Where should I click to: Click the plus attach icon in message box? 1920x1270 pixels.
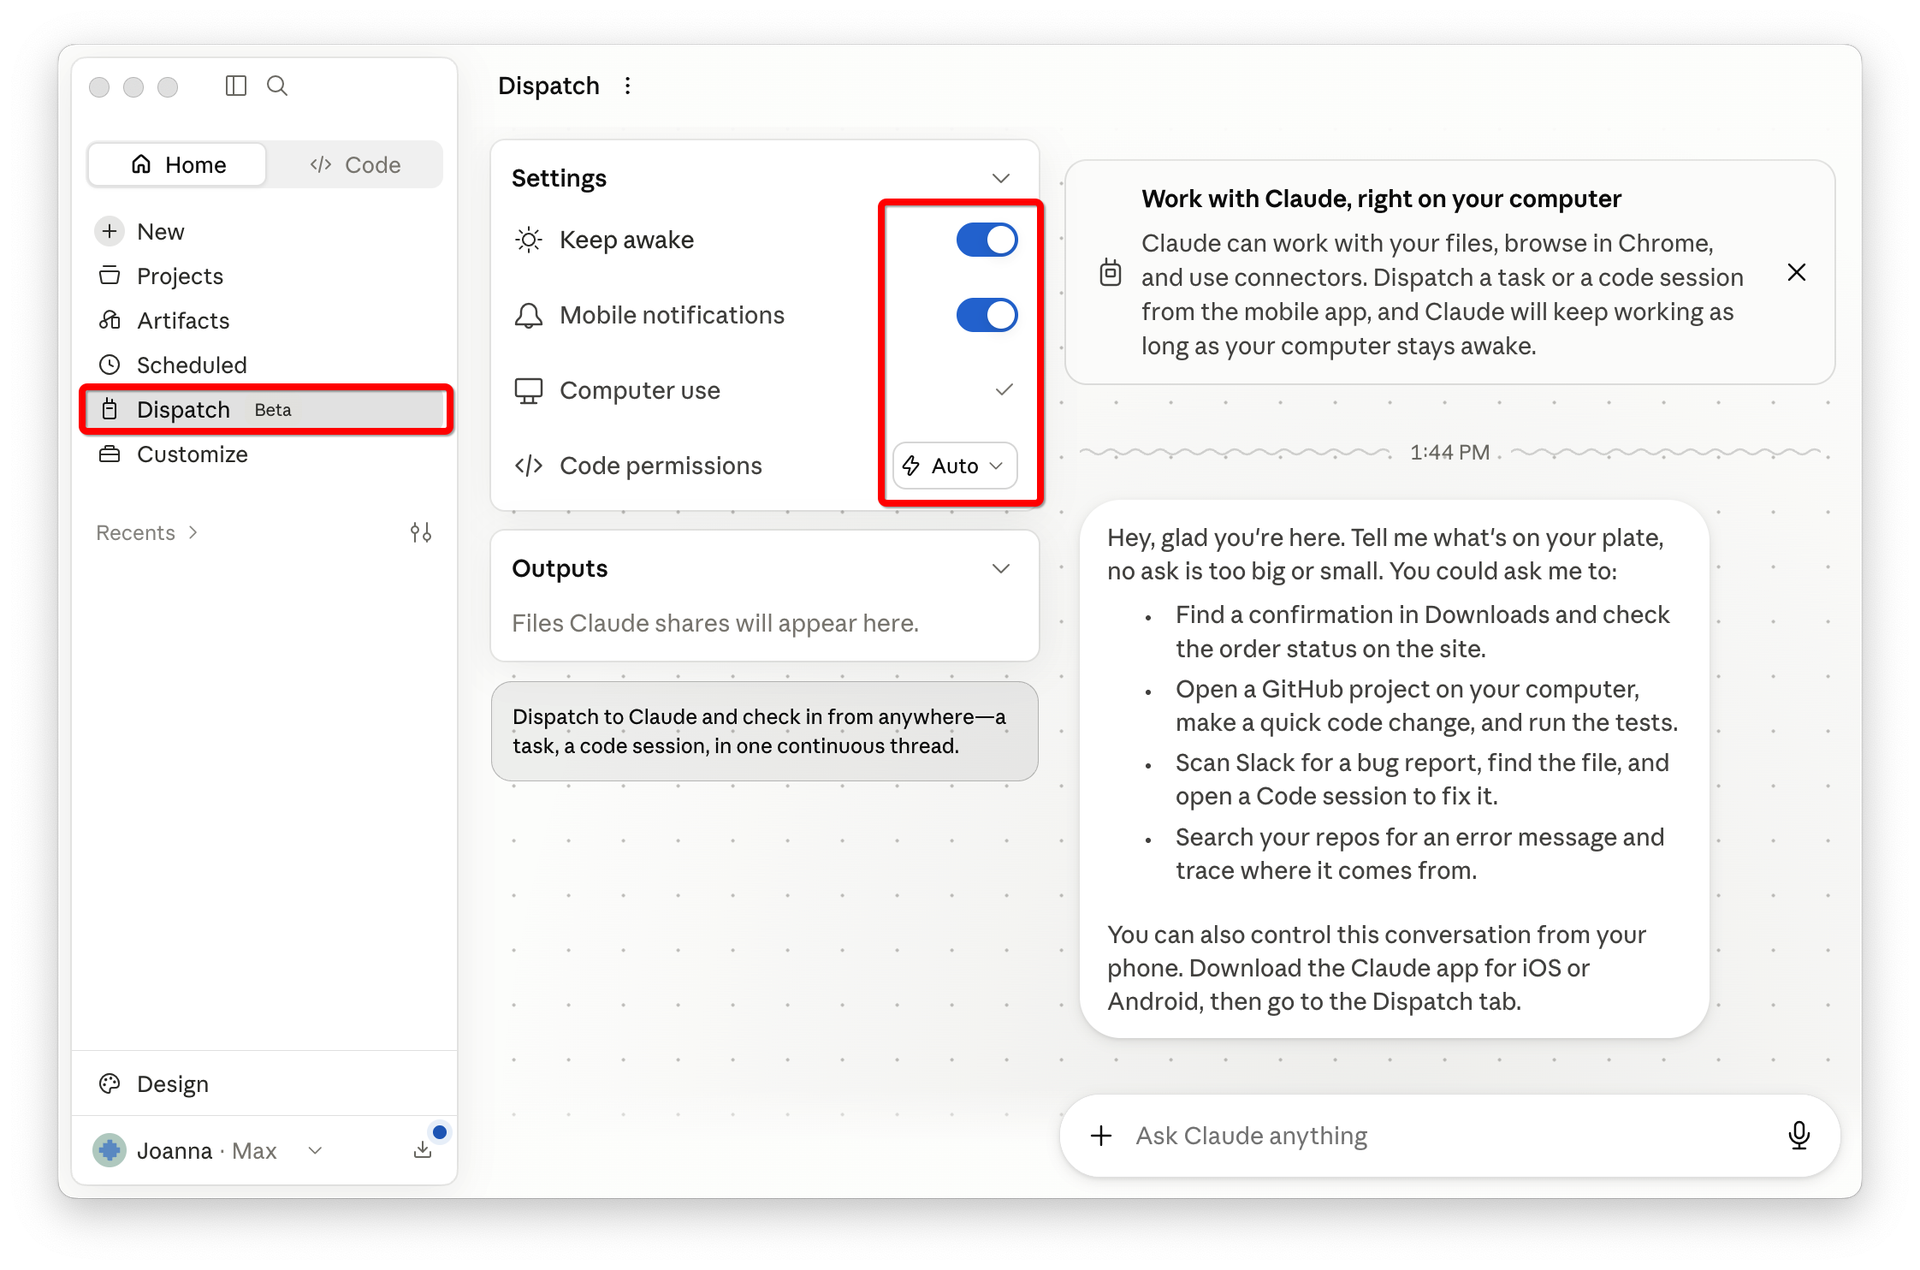[1101, 1136]
